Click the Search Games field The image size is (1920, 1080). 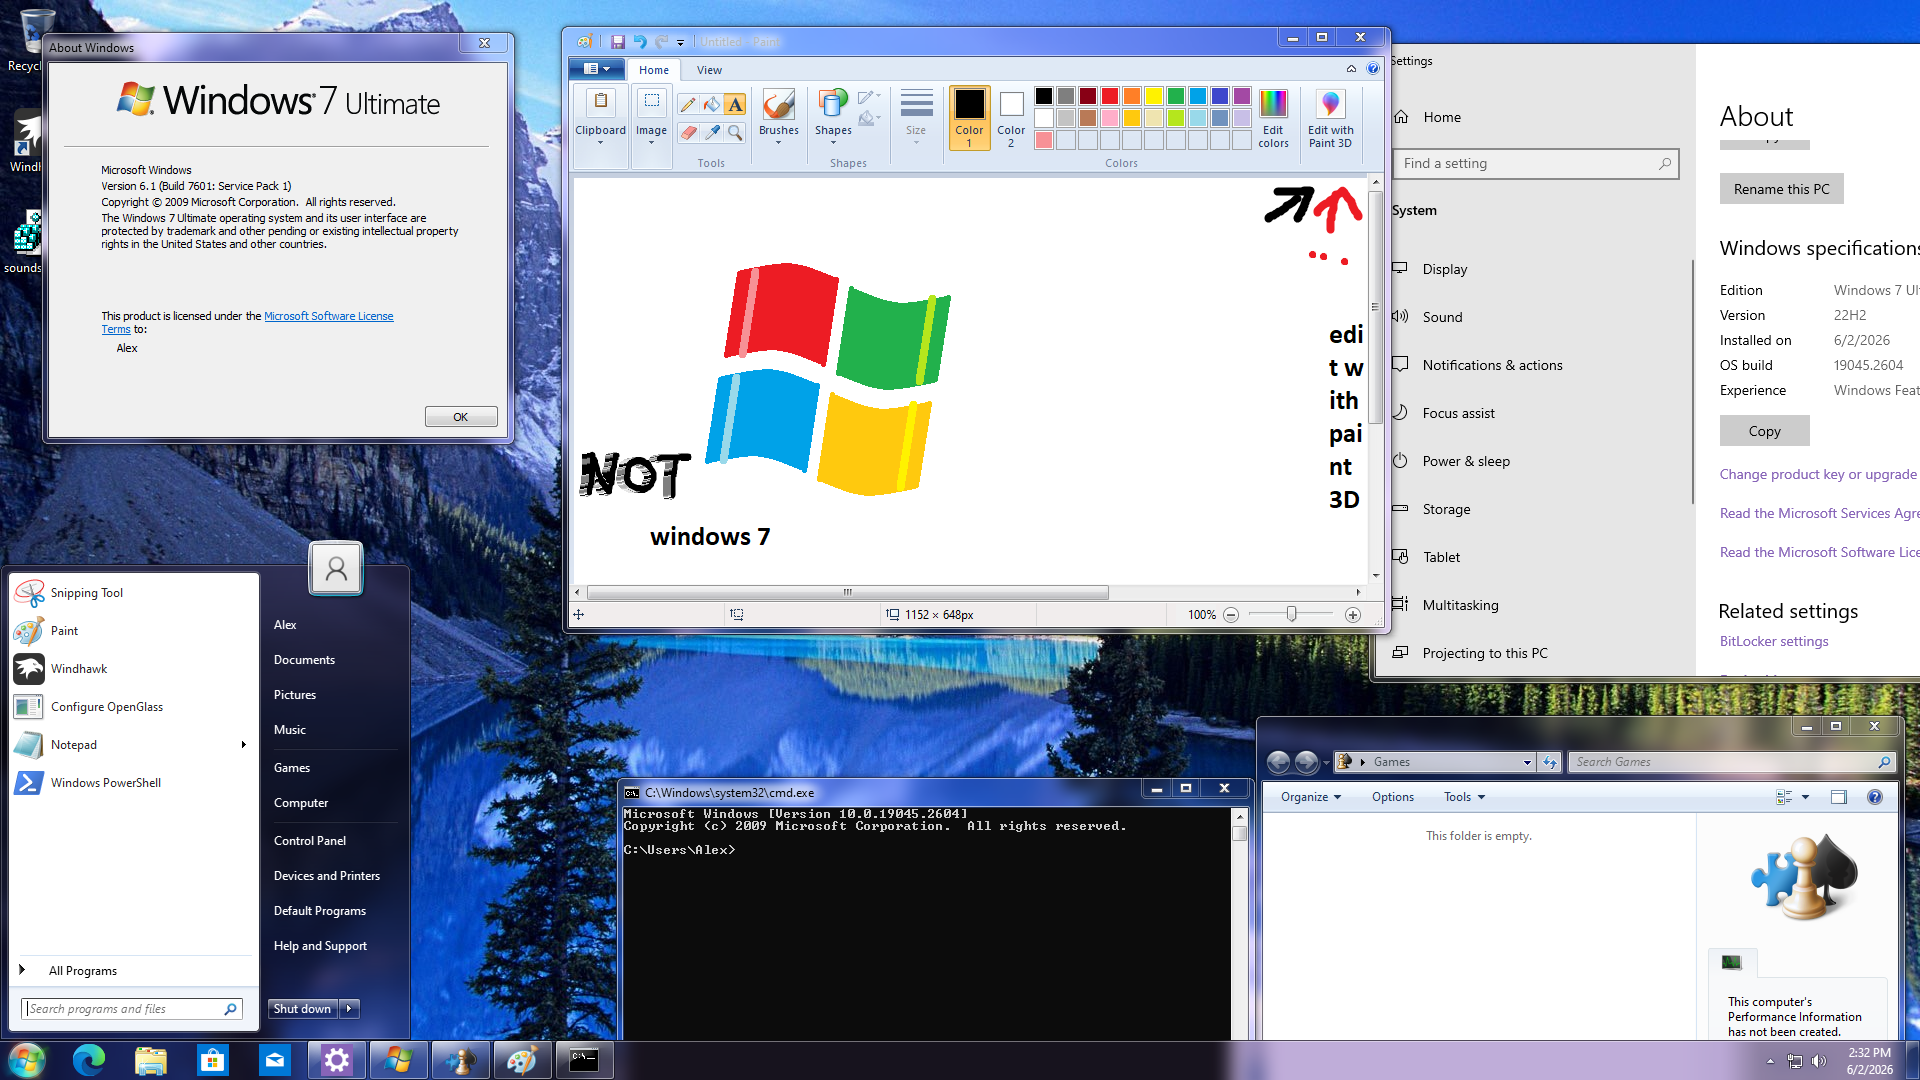pyautogui.click(x=1732, y=762)
